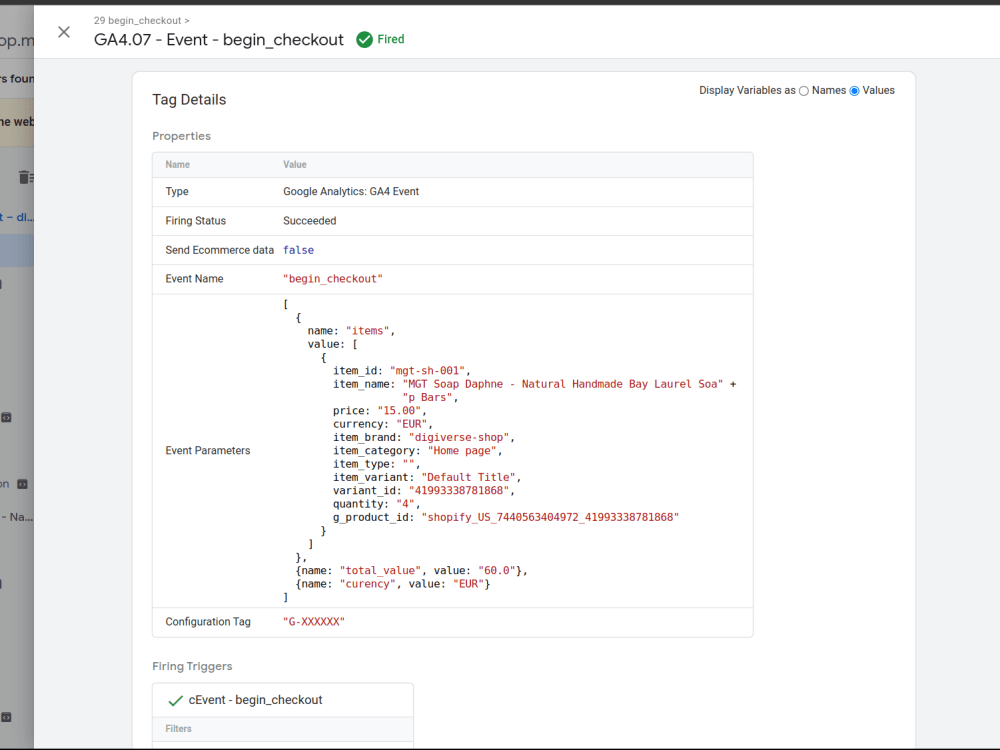Screen dimensions: 1000x750
Task: Close the tag details panel with X
Action: [64, 32]
